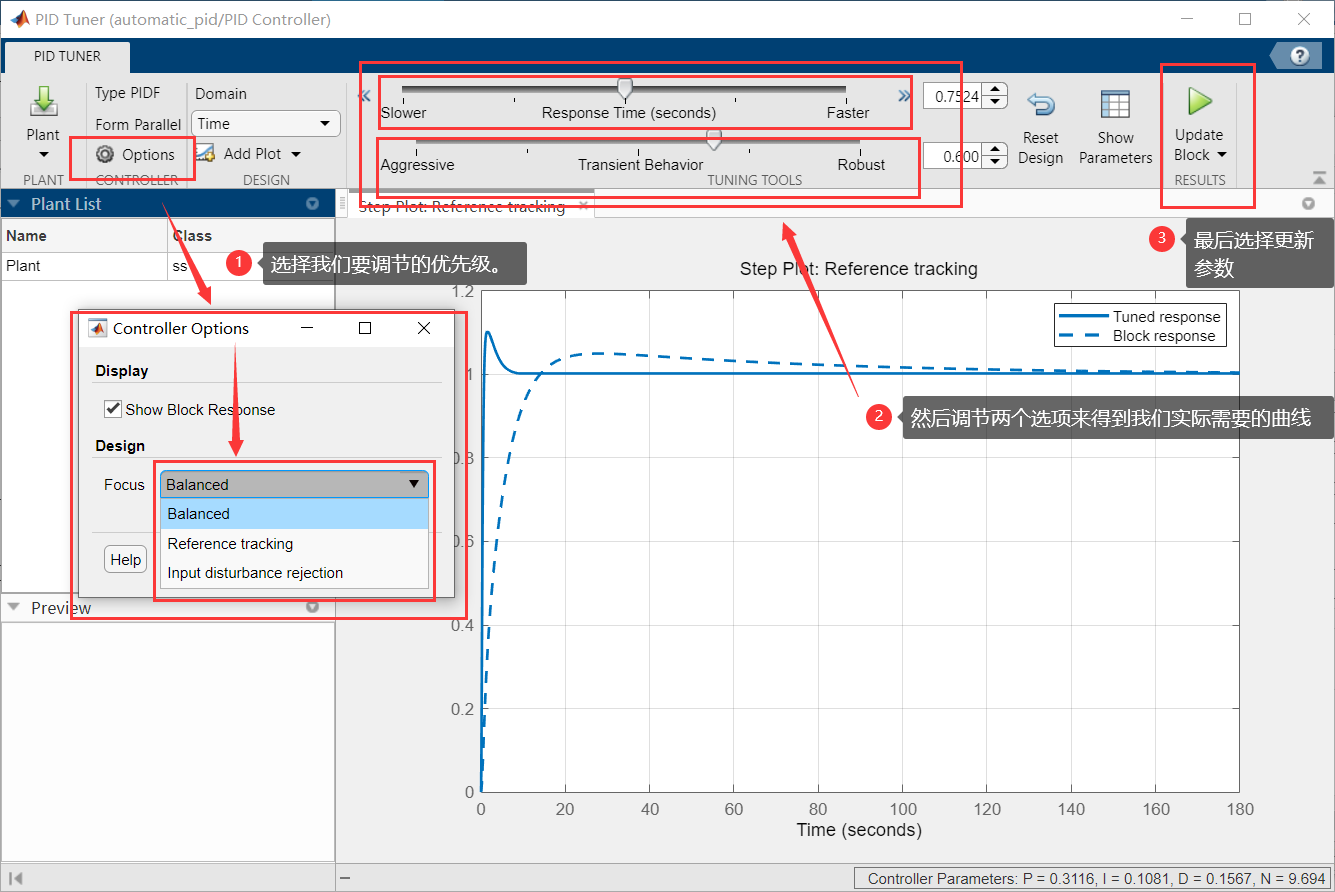Select the PID TUNER ribbon tab
The image size is (1335, 892).
coord(67,56)
